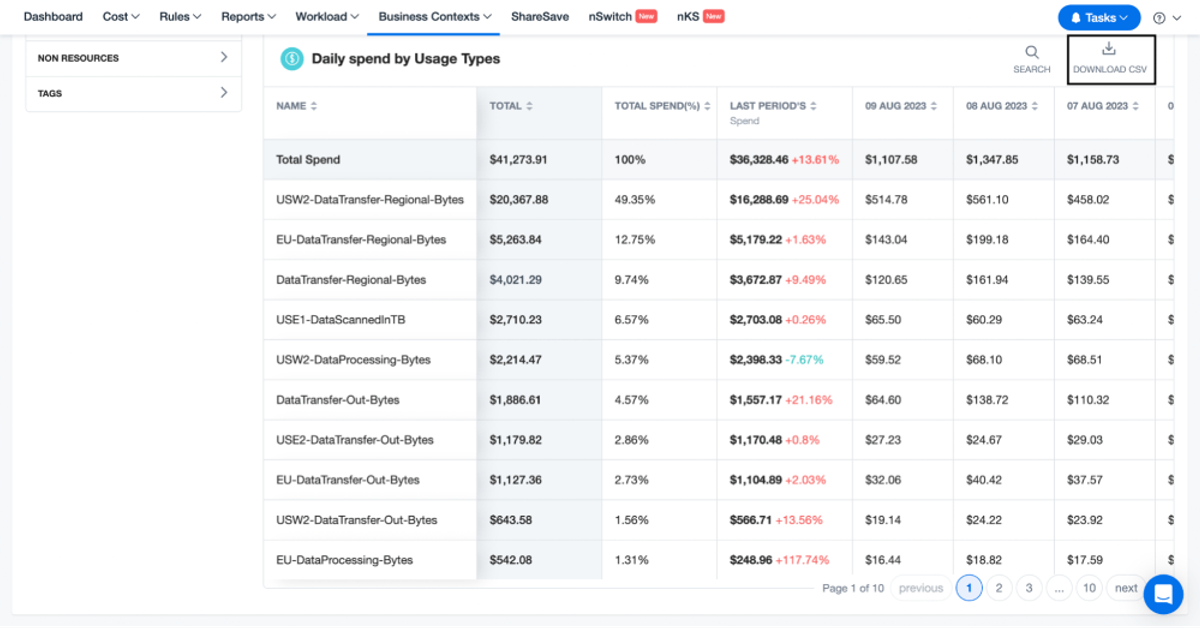Image resolution: width=1200 pixels, height=628 pixels.
Task: Expand the NON RESOURCES section
Action: click(133, 58)
